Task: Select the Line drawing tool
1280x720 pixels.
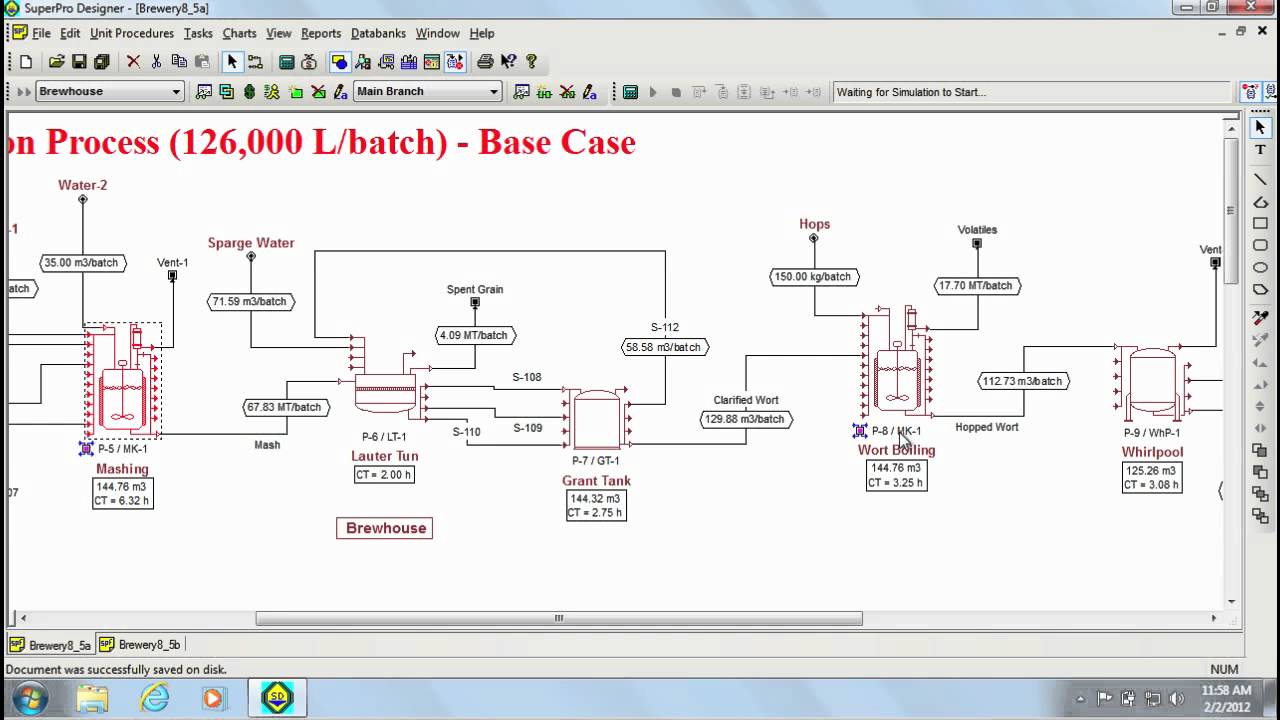Action: [x=1260, y=179]
